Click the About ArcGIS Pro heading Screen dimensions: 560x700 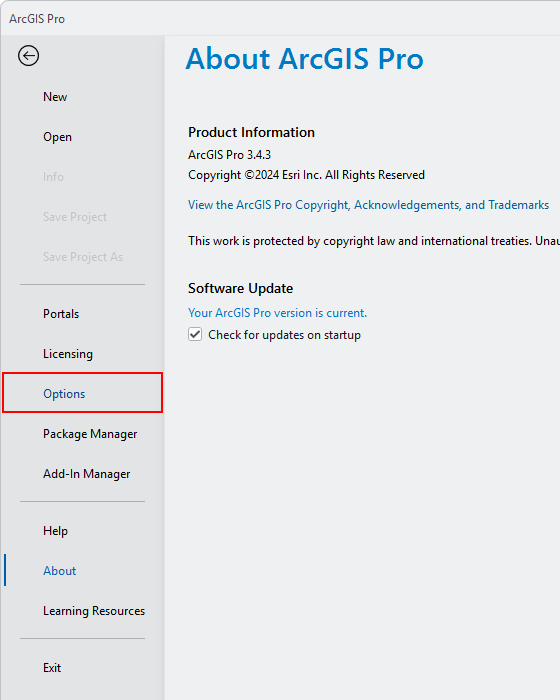(305, 58)
